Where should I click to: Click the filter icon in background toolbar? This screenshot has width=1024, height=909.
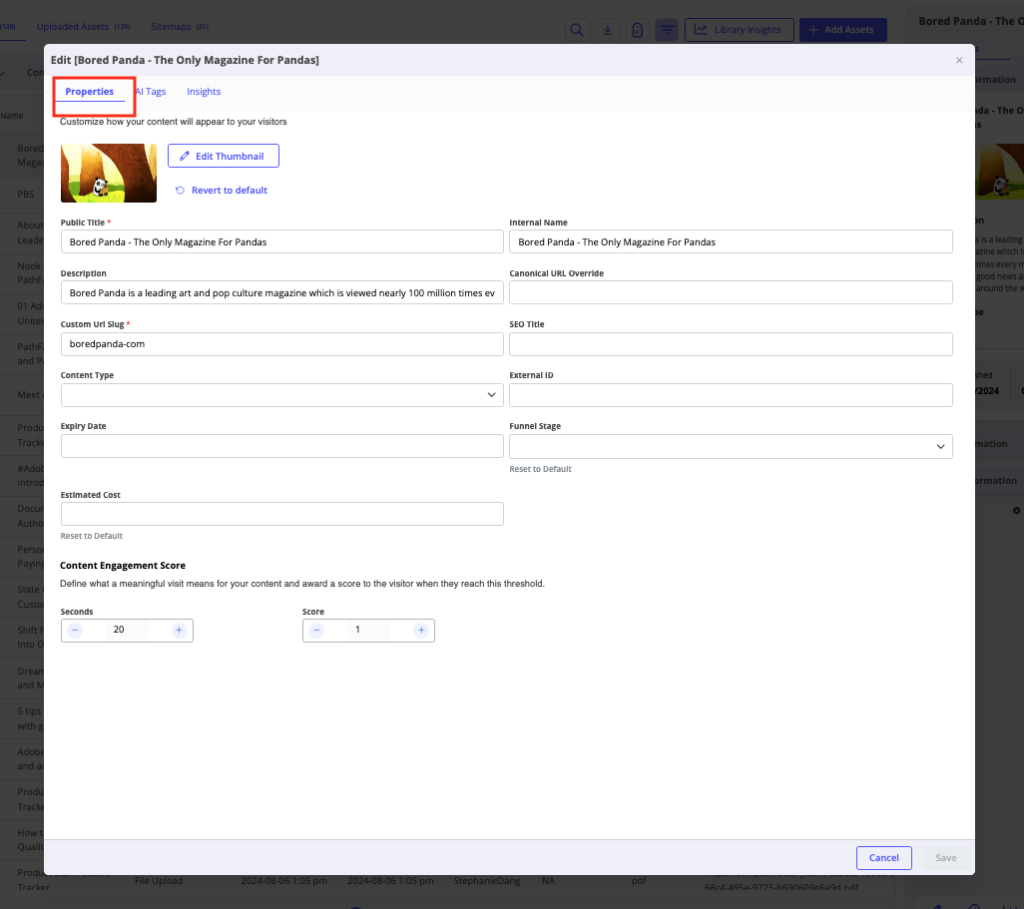667,30
